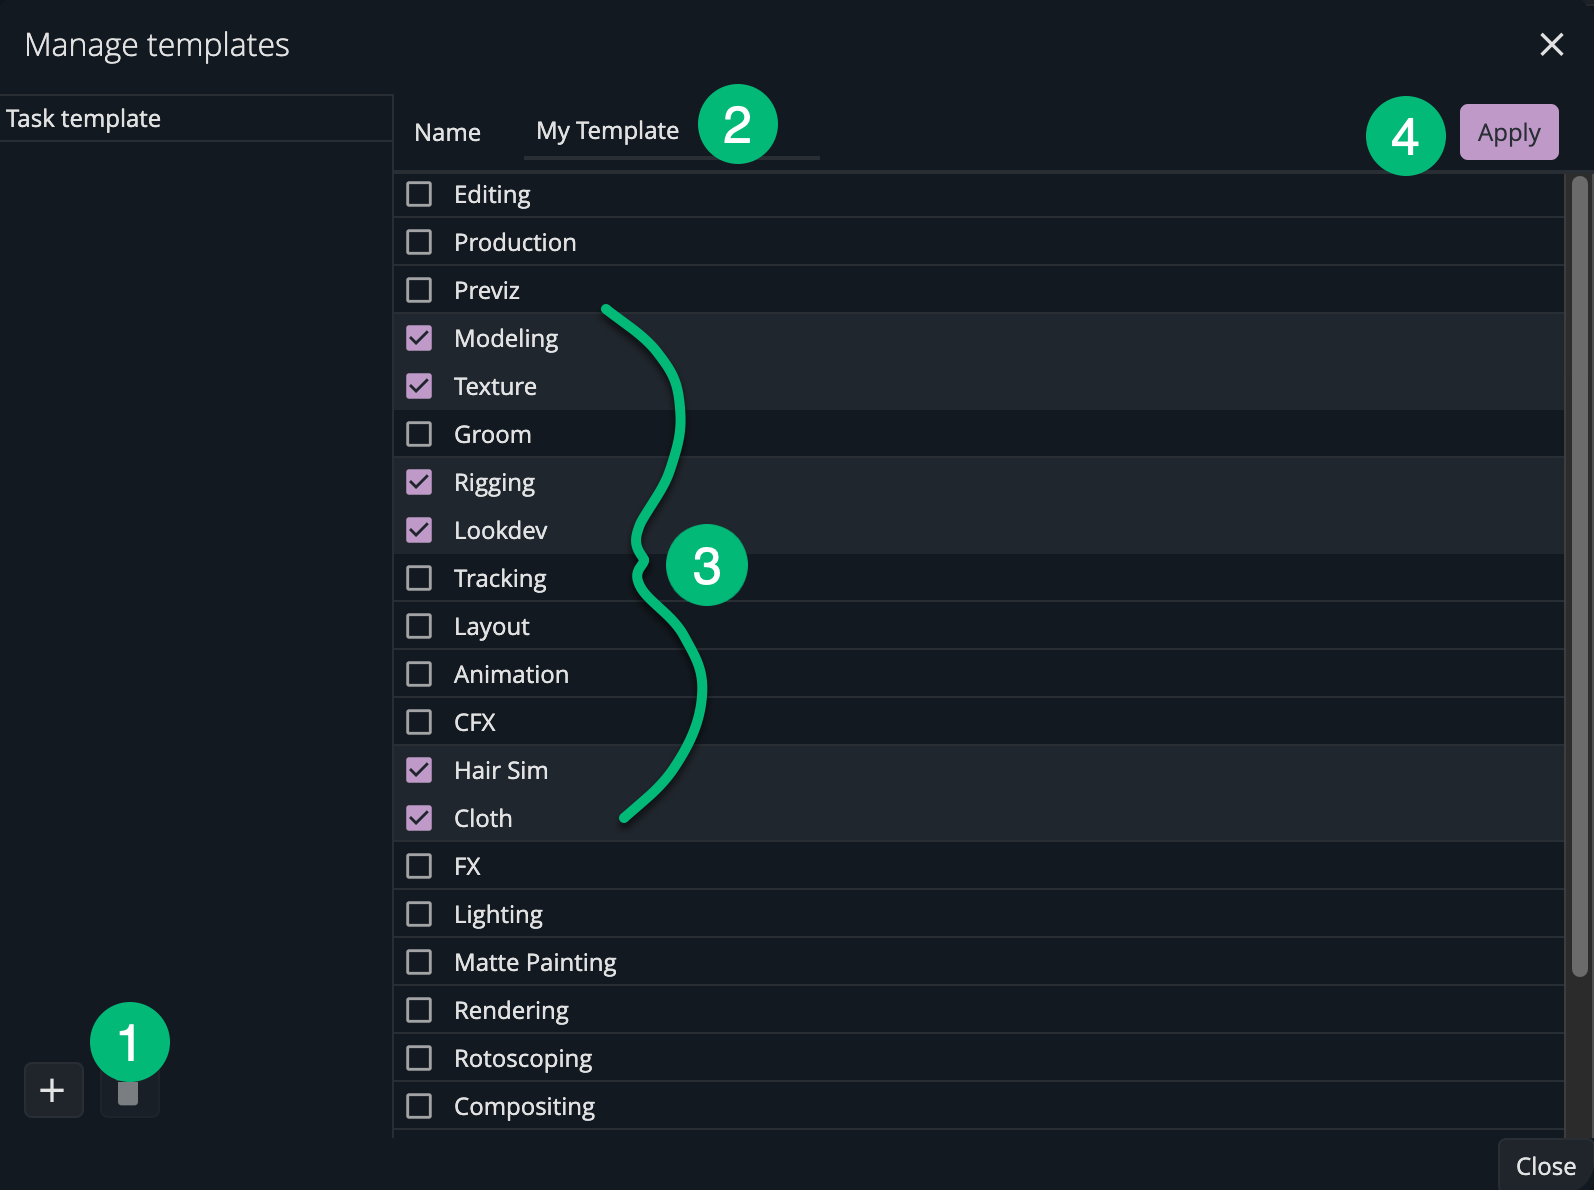Check the Previz task type
Viewport: 1594px width, 1190px height.
click(419, 290)
